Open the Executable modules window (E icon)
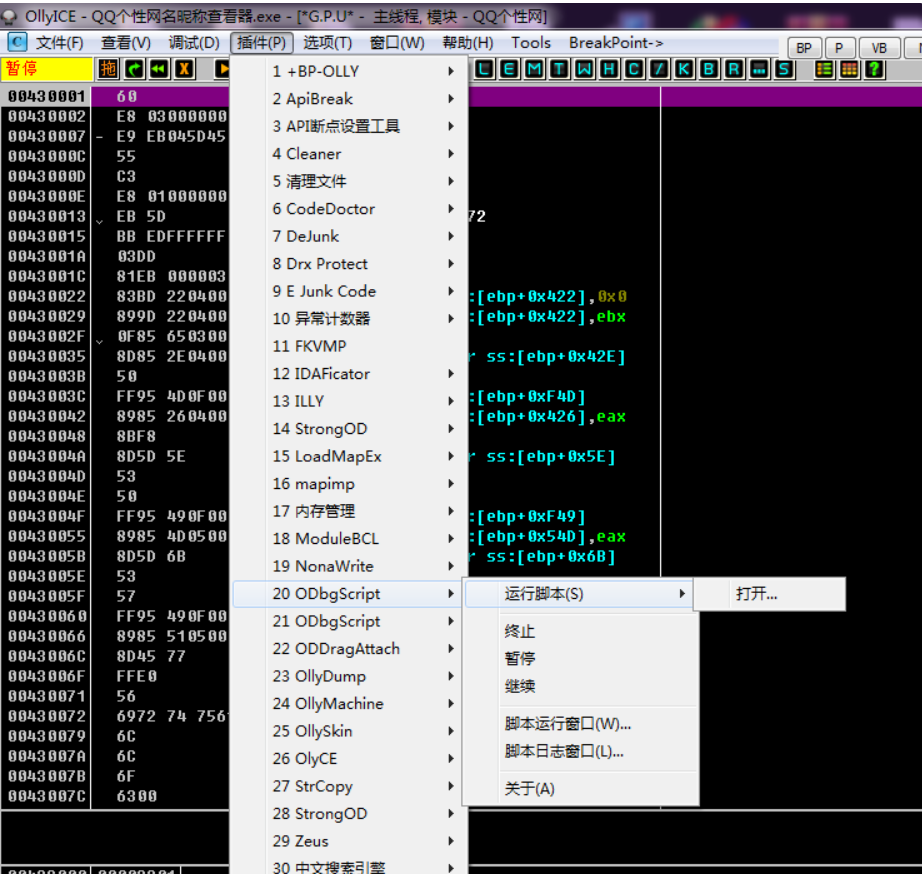This screenshot has height=874, width=922. point(510,69)
